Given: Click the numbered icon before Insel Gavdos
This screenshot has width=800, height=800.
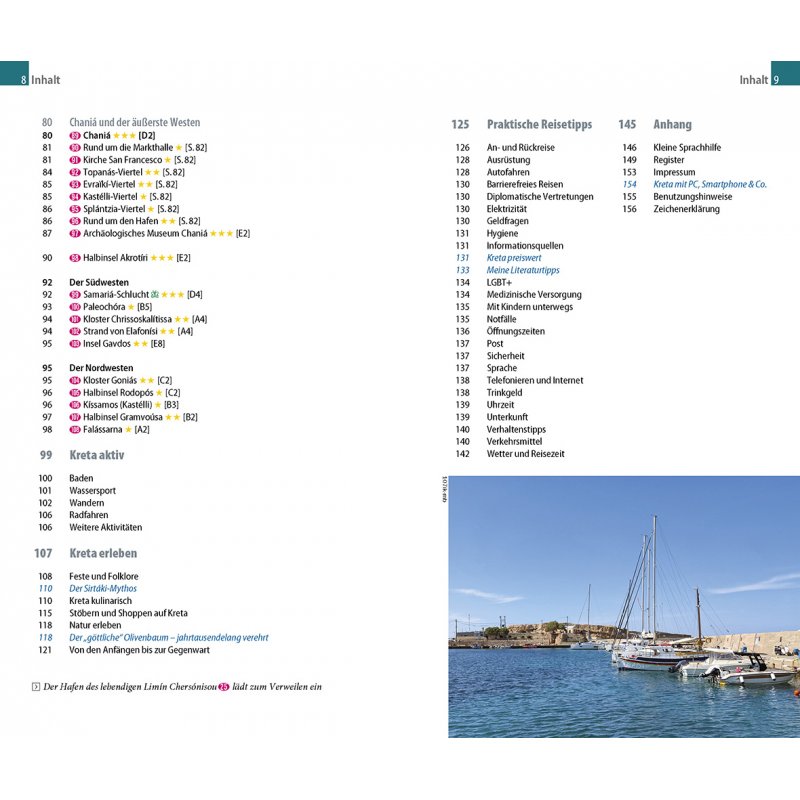Looking at the screenshot, I should pos(75,344).
